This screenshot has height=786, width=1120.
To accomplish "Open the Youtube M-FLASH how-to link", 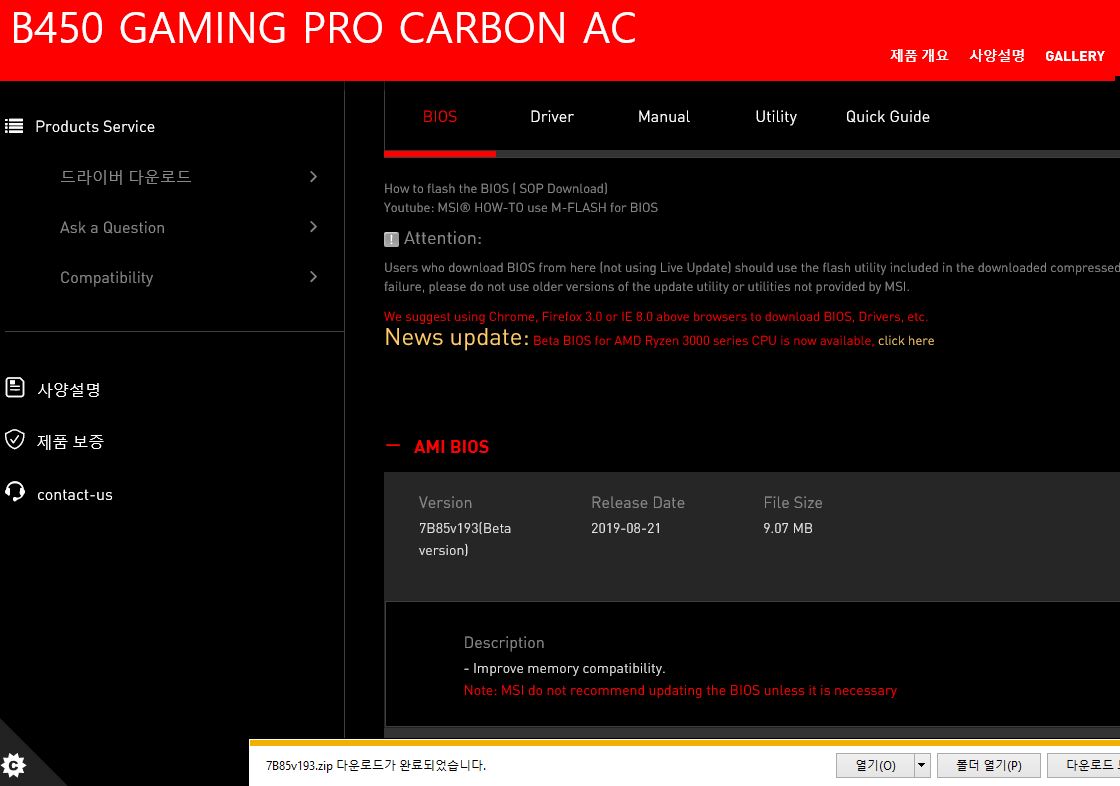I will pos(521,208).
